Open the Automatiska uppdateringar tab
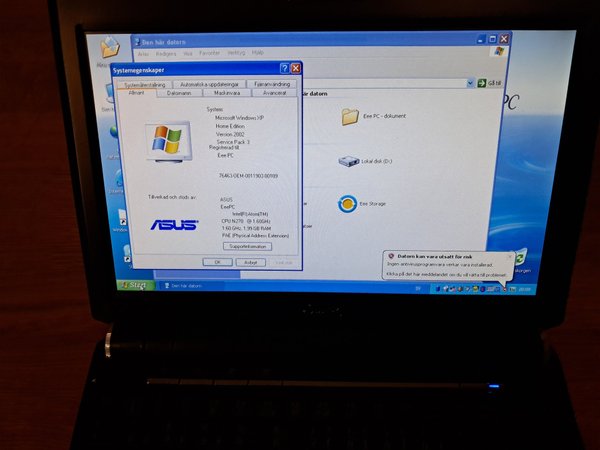 (x=208, y=84)
